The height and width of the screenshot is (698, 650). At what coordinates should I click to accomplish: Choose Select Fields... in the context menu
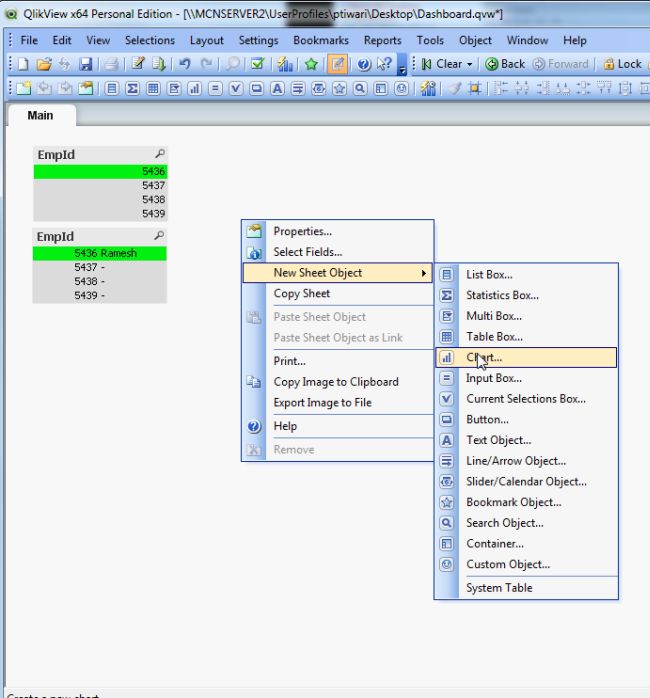(338, 252)
